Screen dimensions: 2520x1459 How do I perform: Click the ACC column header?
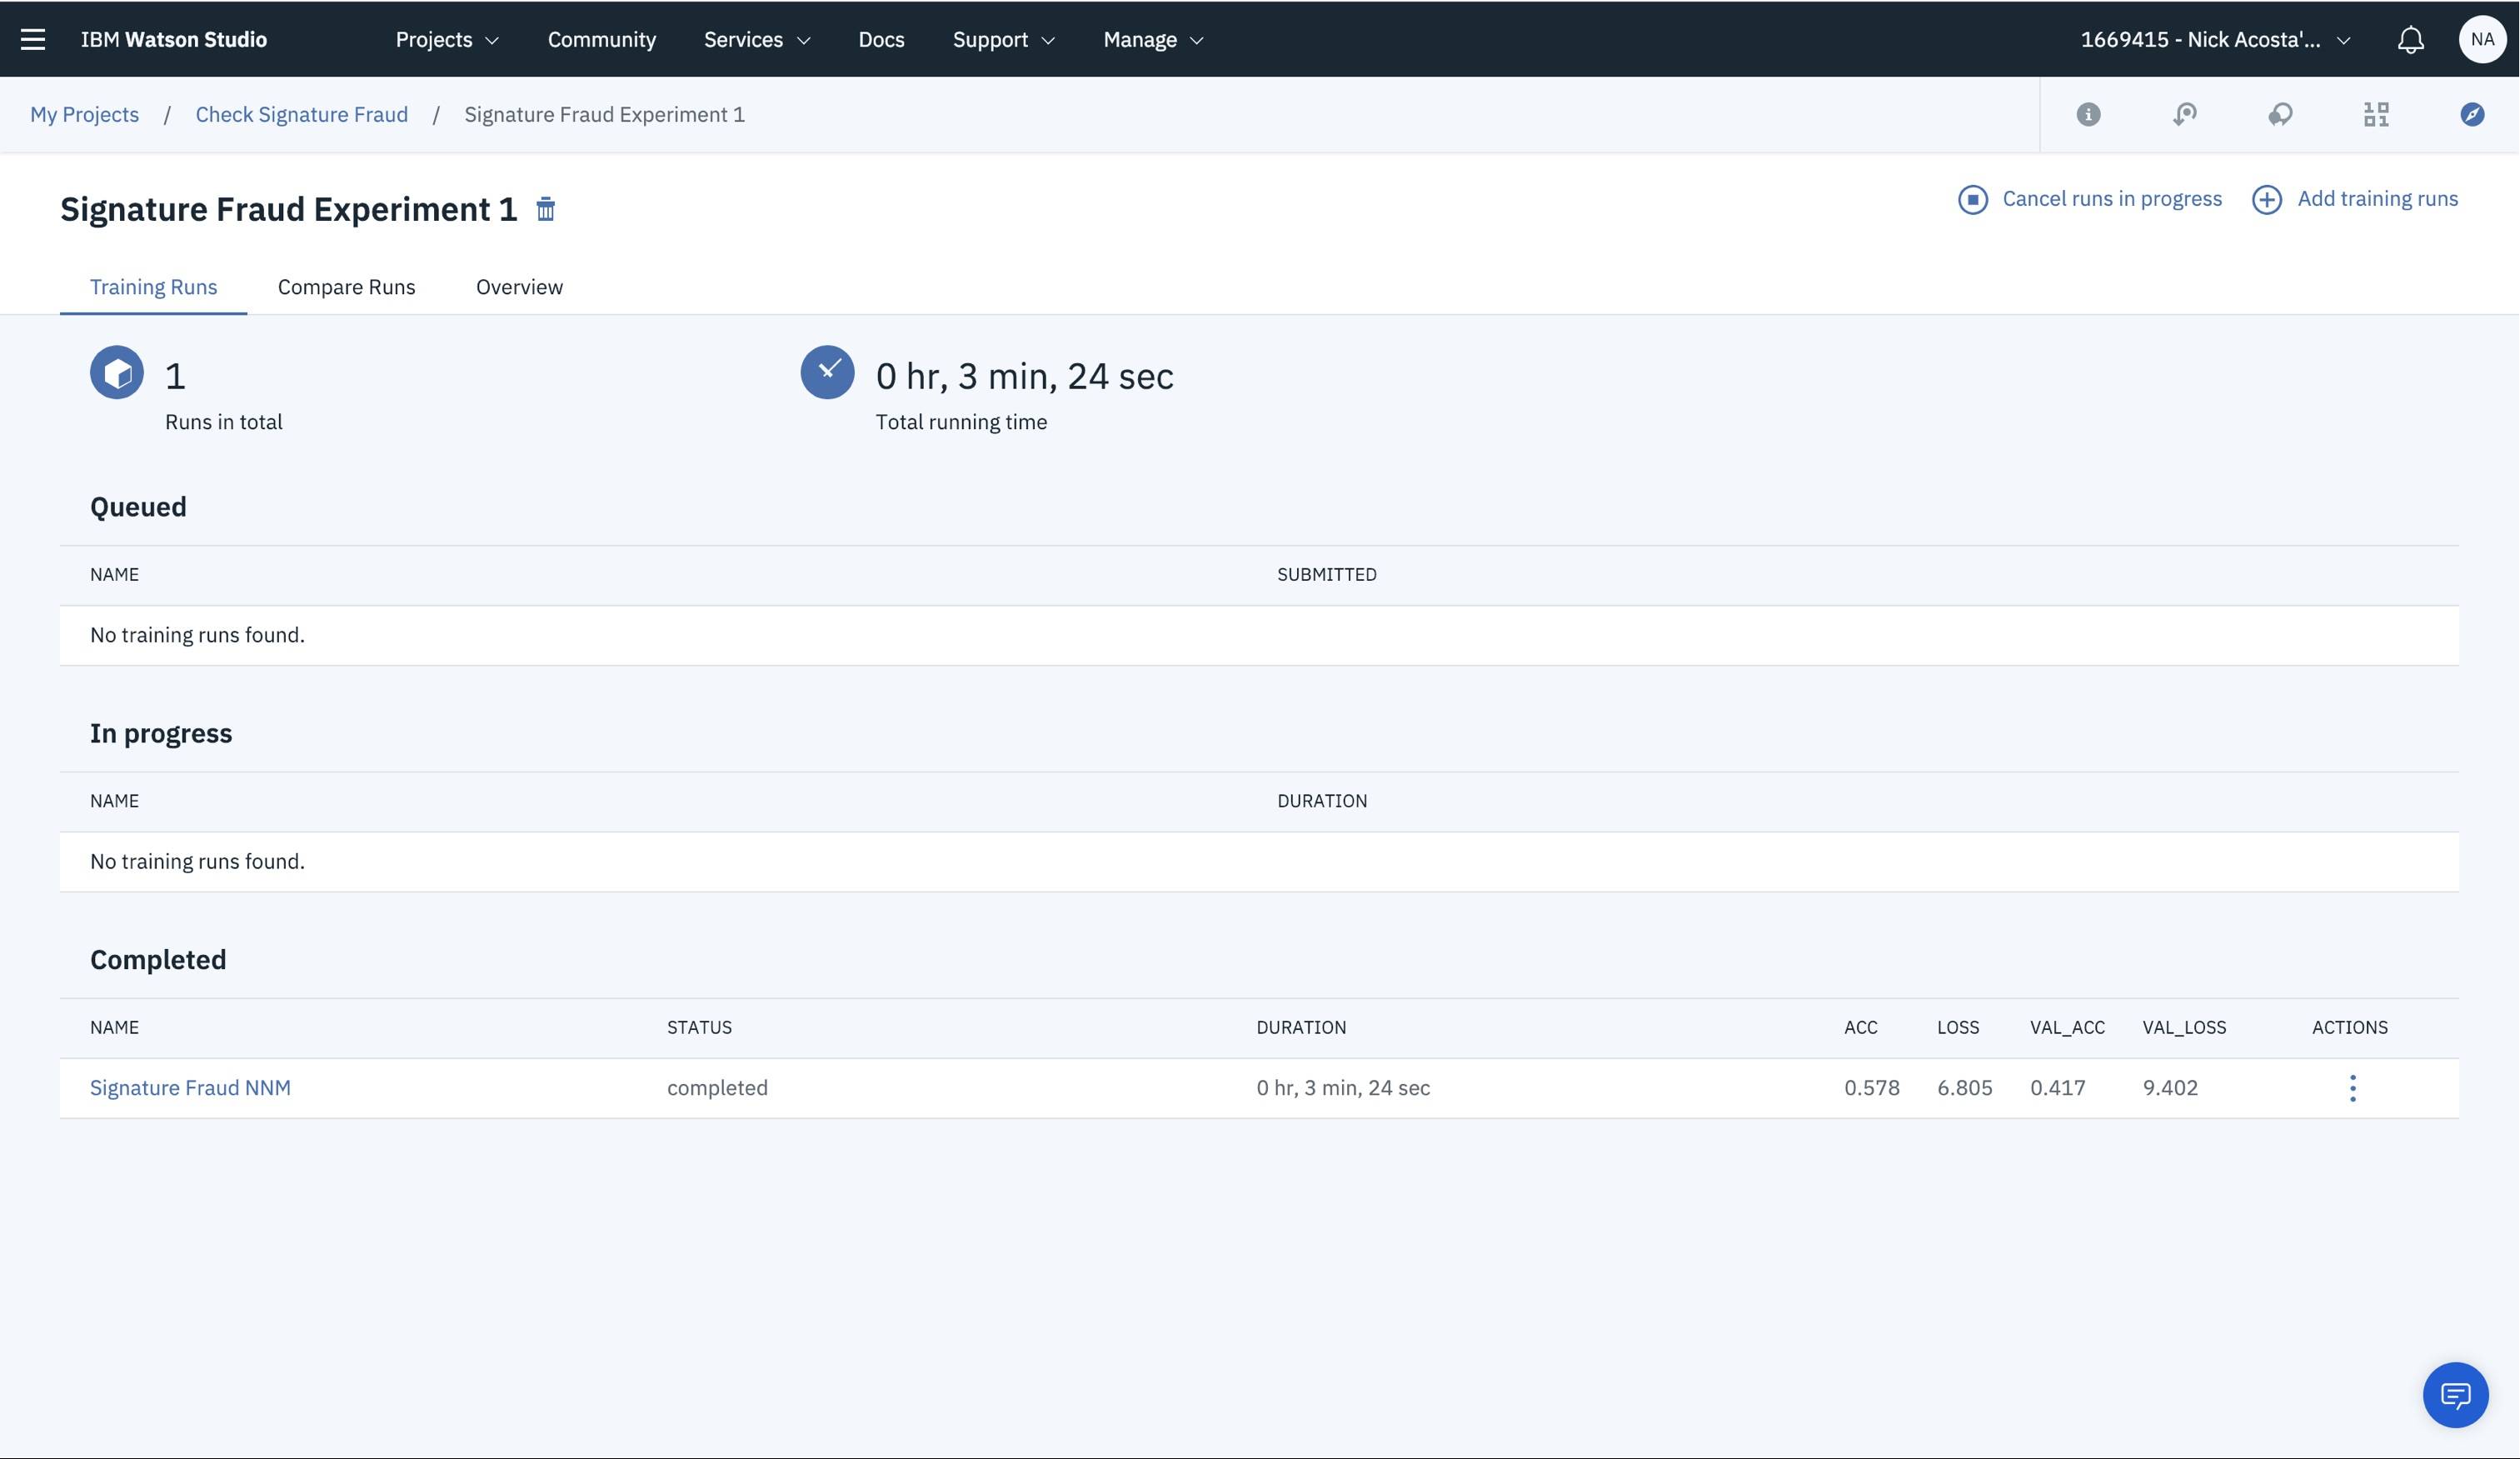1860,1027
